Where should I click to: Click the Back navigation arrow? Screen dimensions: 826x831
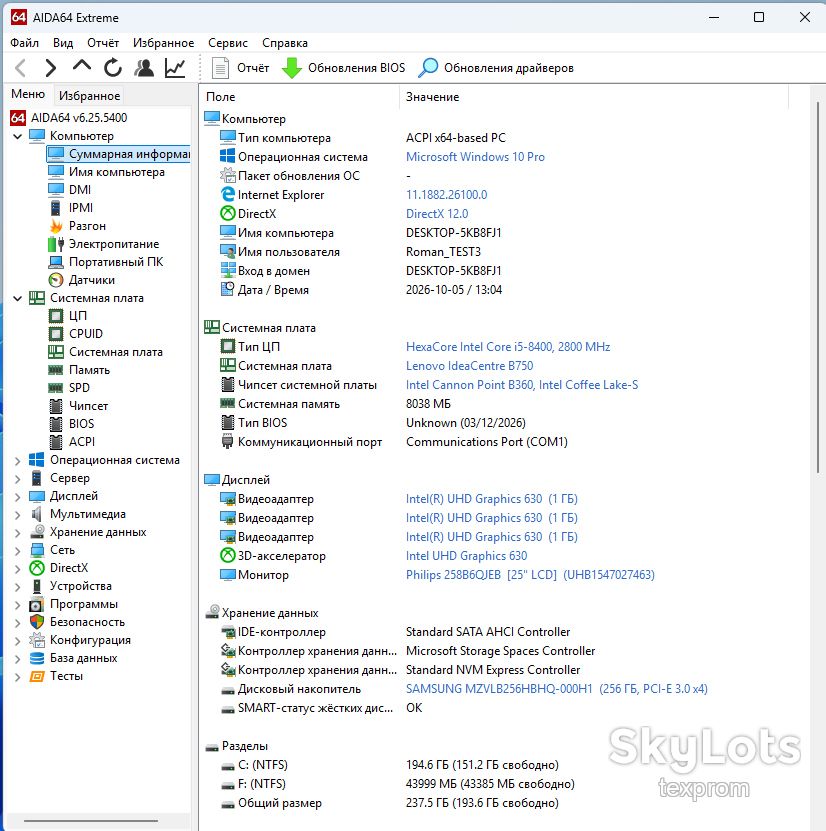pos(21,68)
